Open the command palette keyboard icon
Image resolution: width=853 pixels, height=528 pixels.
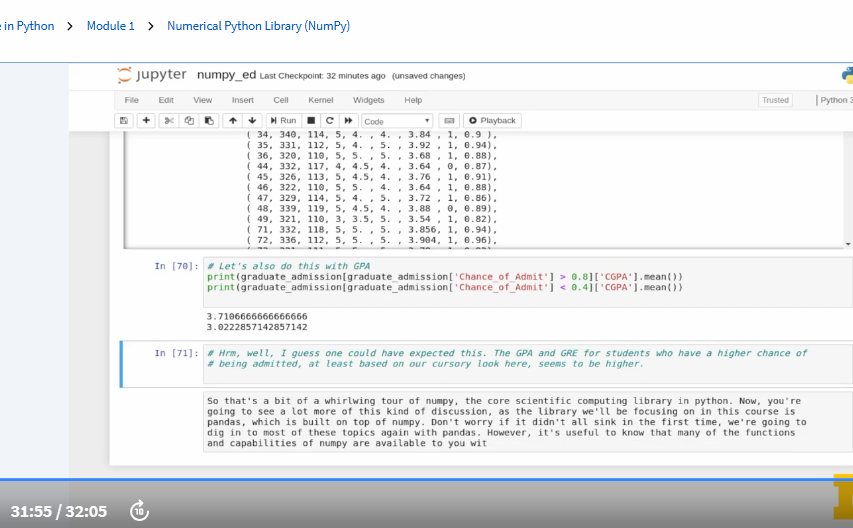[x=449, y=121]
